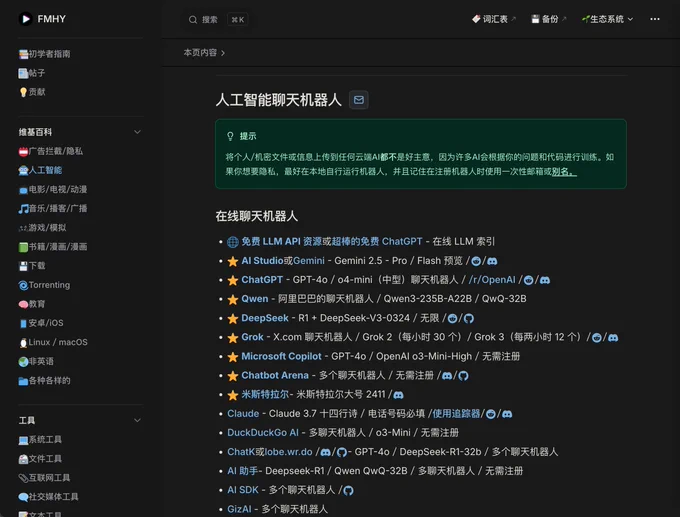Click Discord icon in 米斯特拉尔 row

398,395
